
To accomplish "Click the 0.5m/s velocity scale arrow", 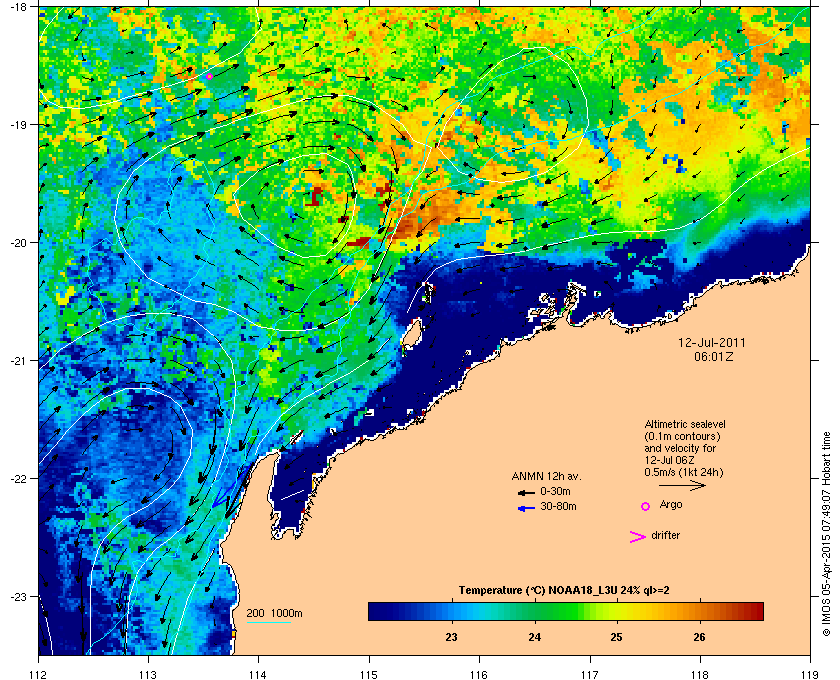I will point(682,485).
